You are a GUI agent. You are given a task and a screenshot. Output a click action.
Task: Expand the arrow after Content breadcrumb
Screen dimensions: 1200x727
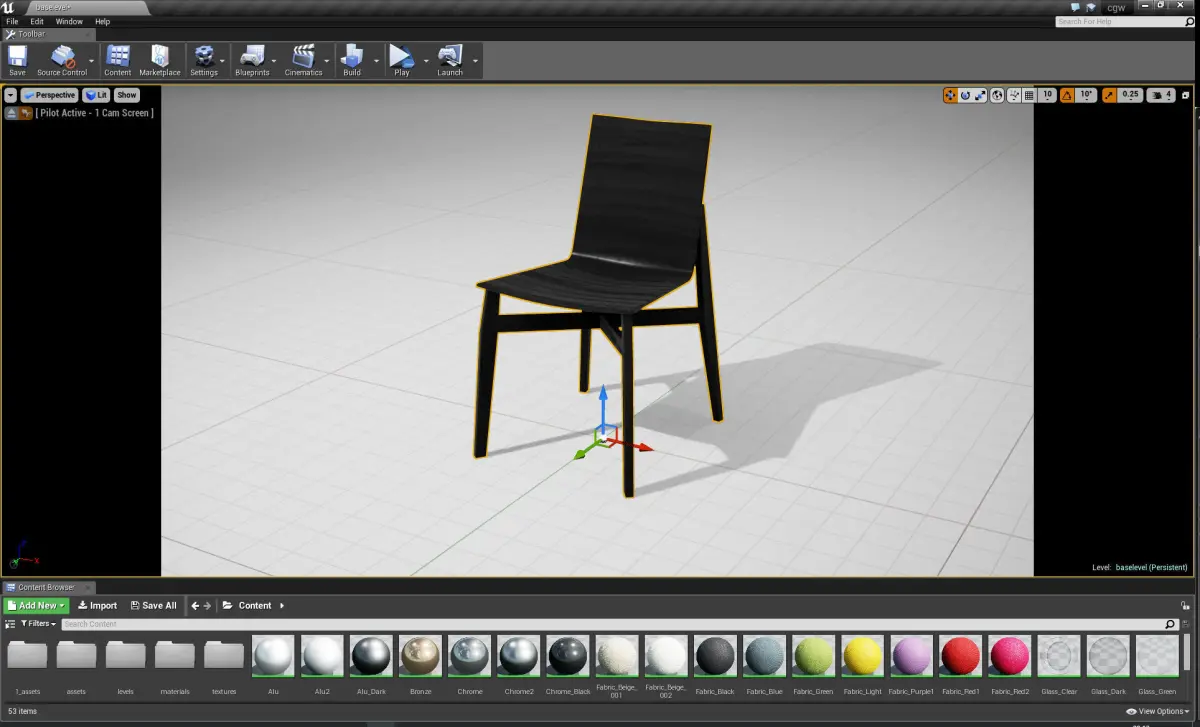coord(282,605)
